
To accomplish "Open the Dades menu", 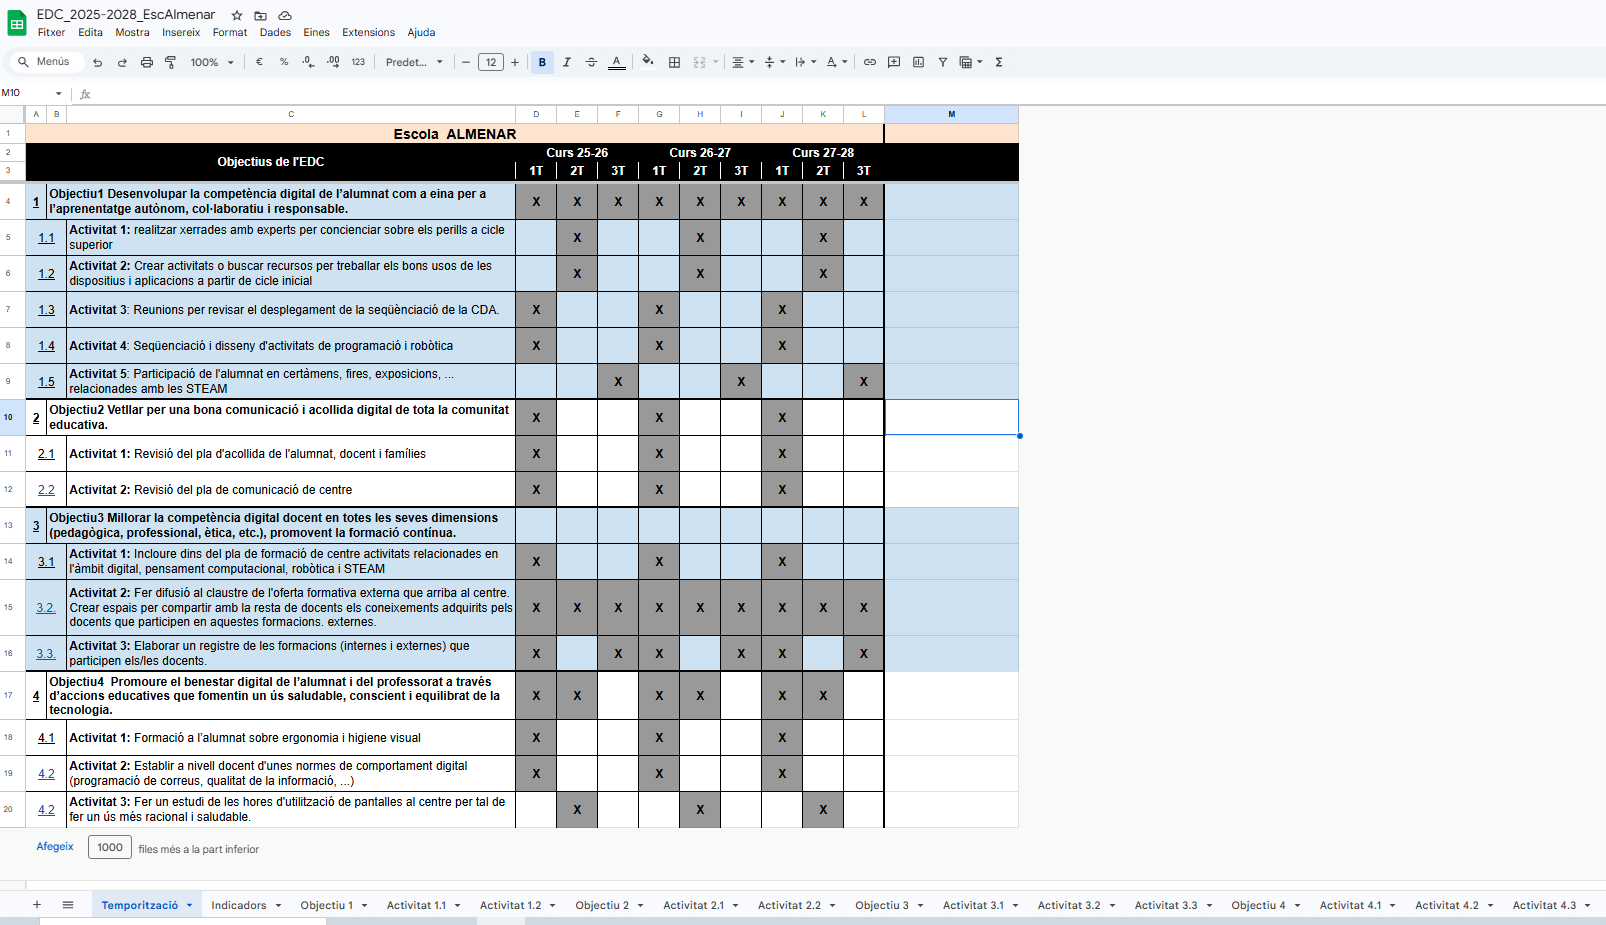I will coord(275,32).
